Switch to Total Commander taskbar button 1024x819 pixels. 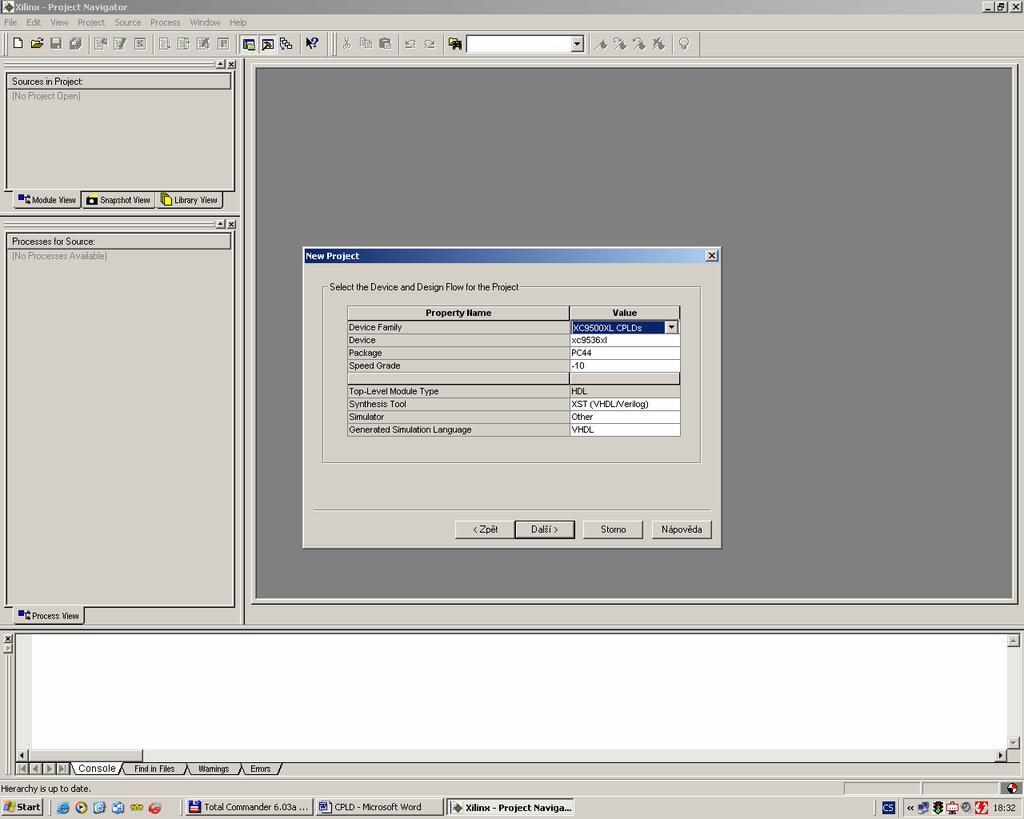point(248,807)
